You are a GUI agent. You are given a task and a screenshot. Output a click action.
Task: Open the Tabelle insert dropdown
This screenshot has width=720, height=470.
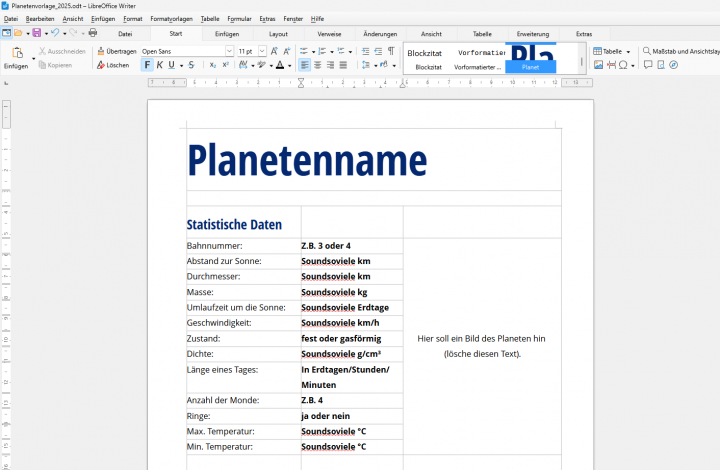[x=629, y=51]
